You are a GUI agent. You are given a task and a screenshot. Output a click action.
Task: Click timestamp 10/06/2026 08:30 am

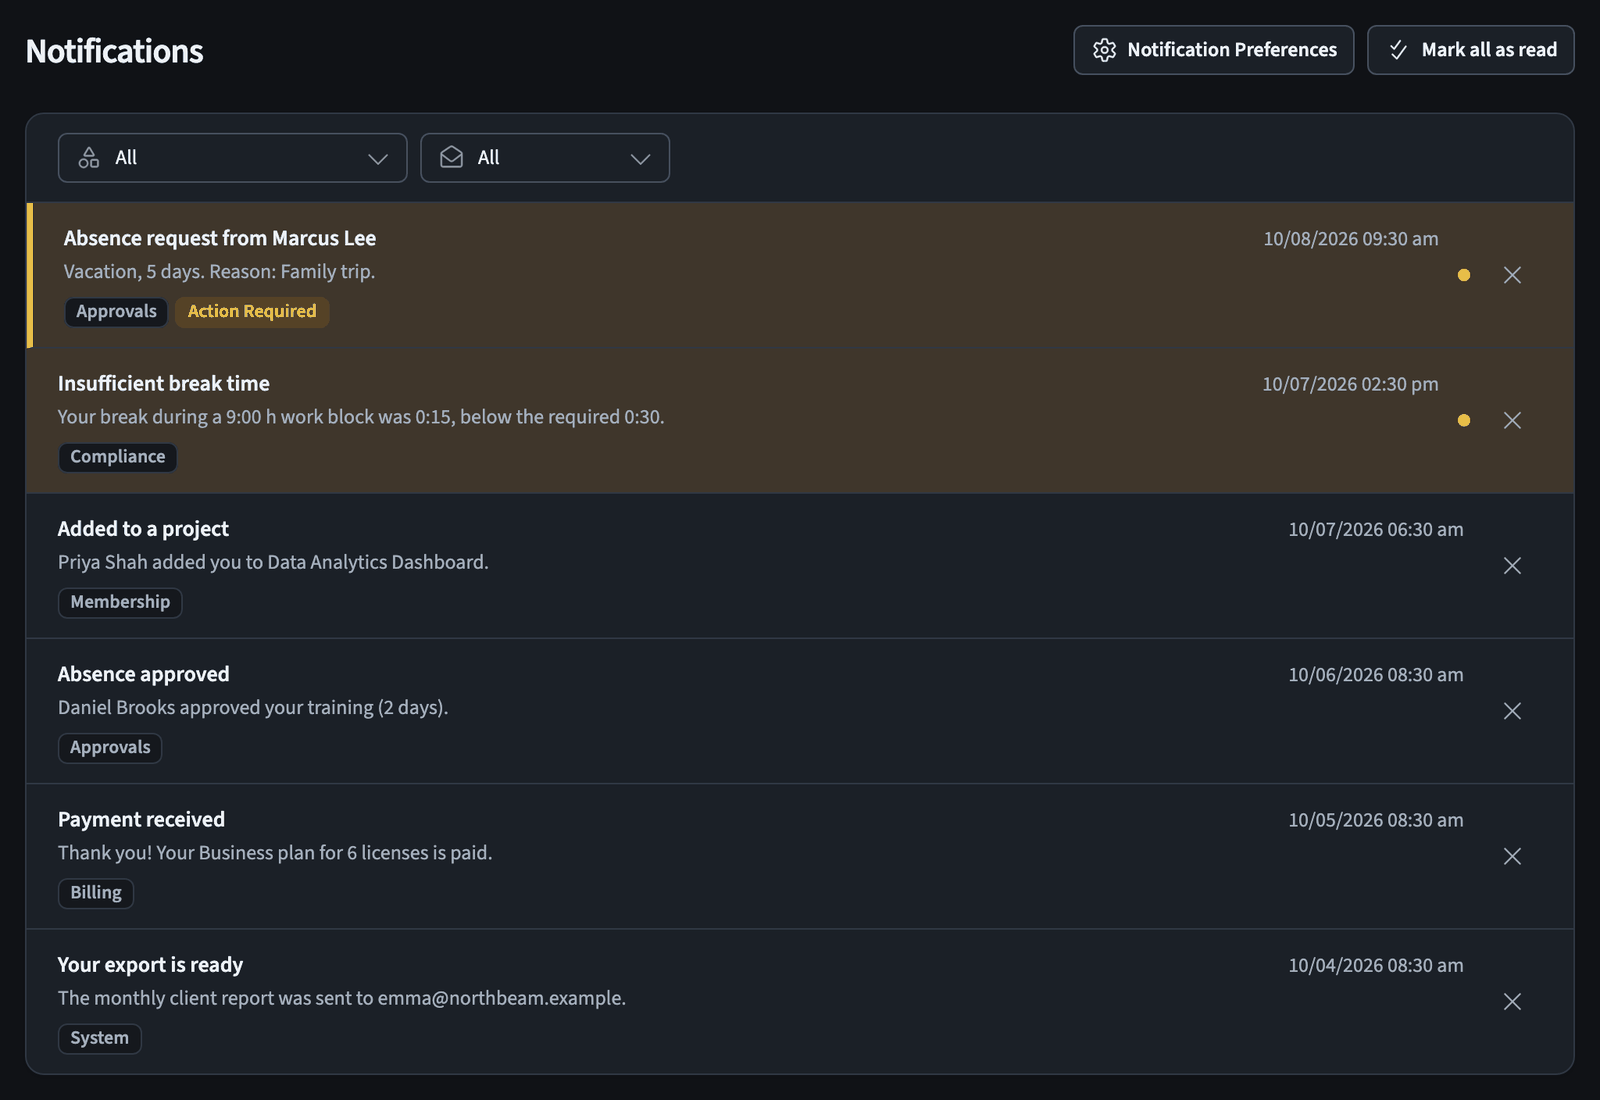click(1376, 675)
